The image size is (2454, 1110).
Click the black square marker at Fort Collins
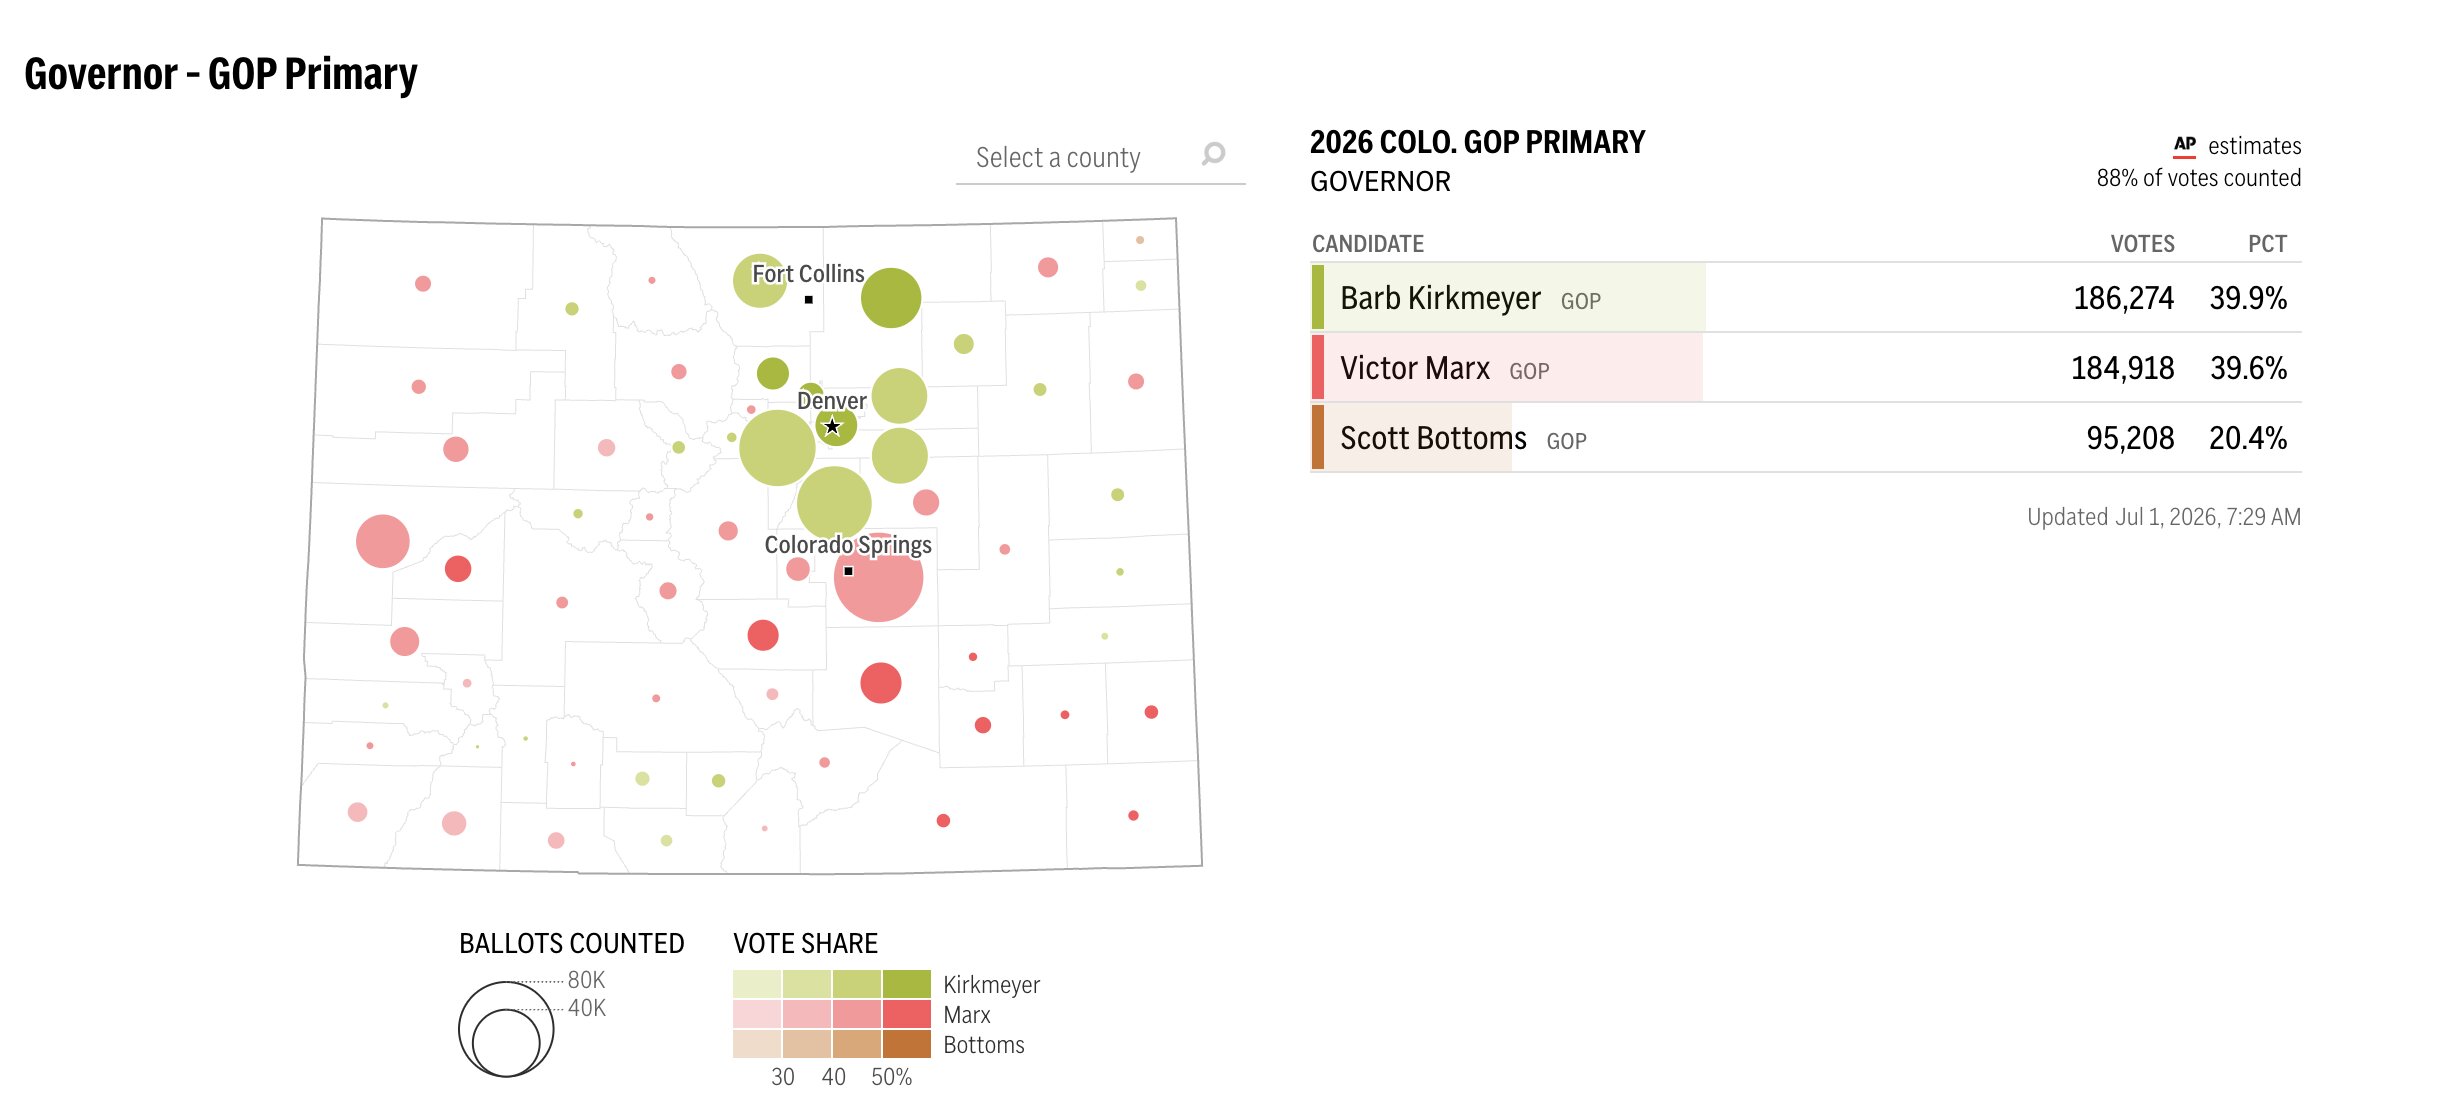click(x=808, y=300)
